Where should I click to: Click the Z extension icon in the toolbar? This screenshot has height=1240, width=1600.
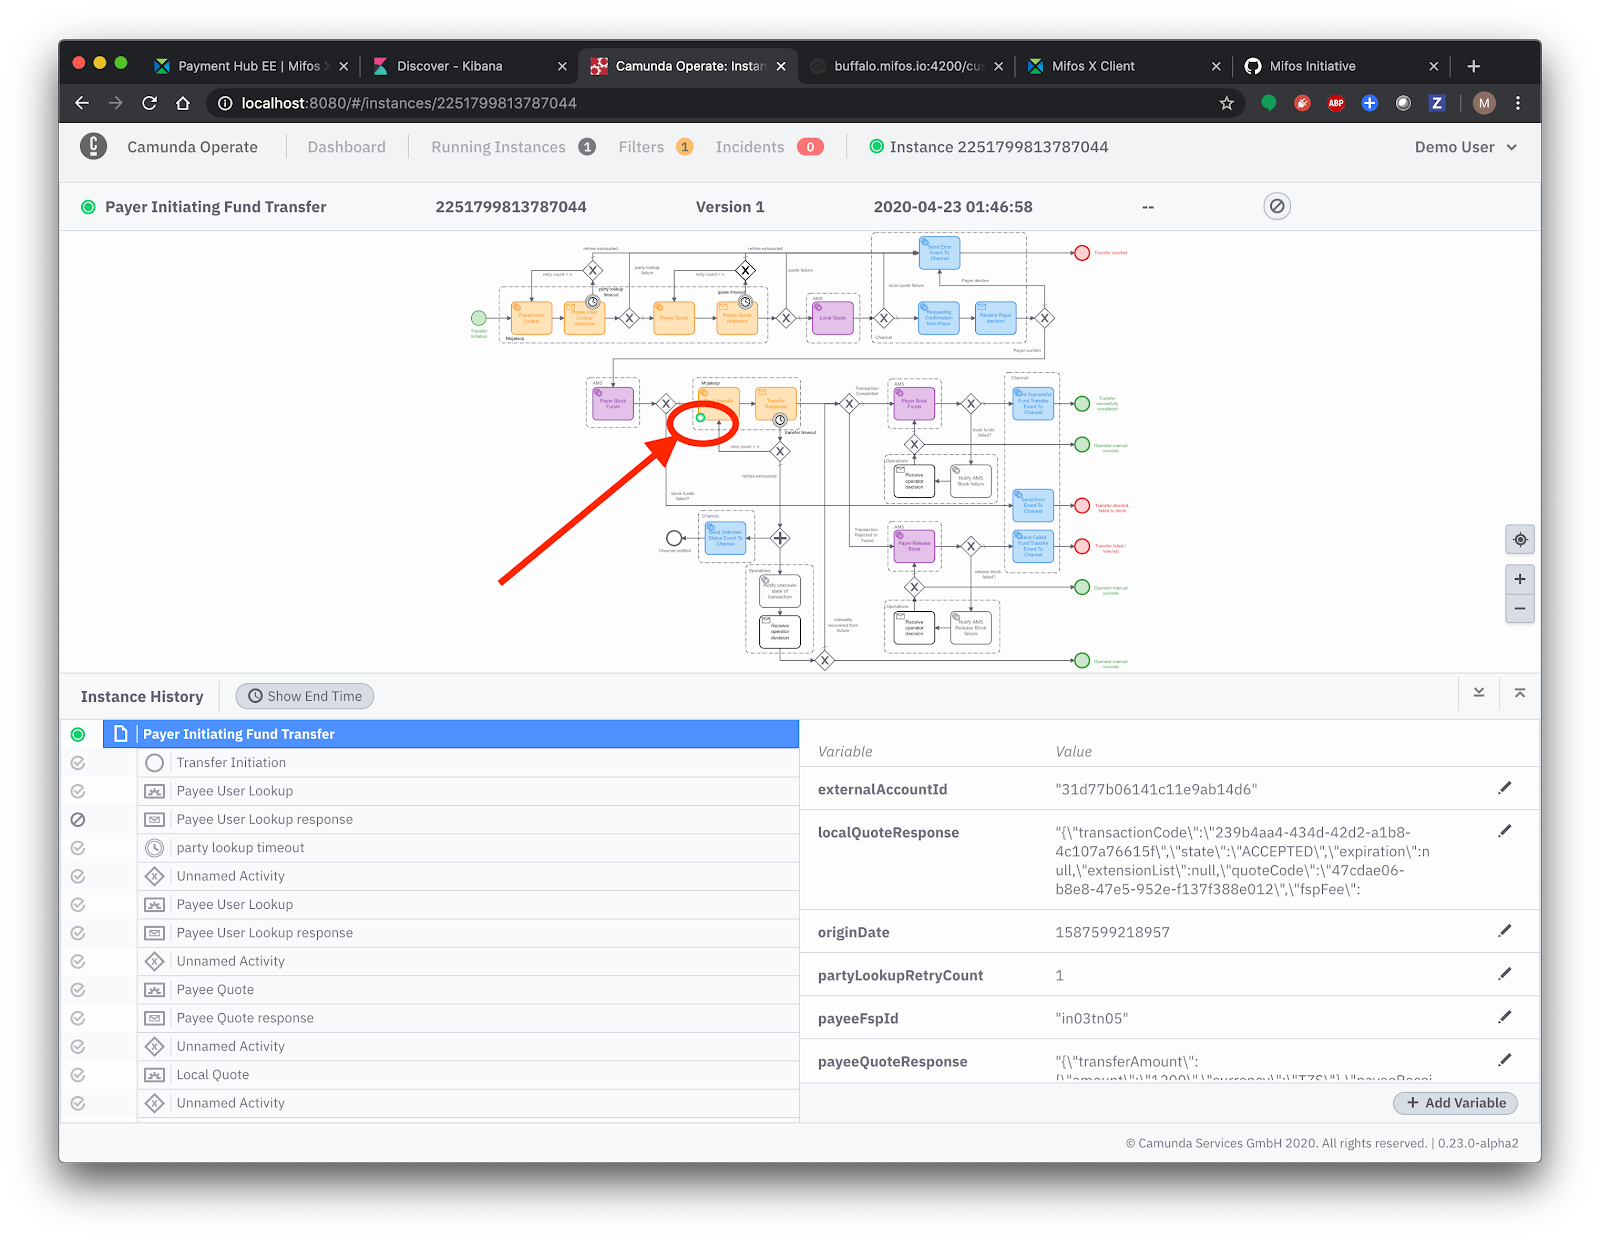[x=1437, y=103]
